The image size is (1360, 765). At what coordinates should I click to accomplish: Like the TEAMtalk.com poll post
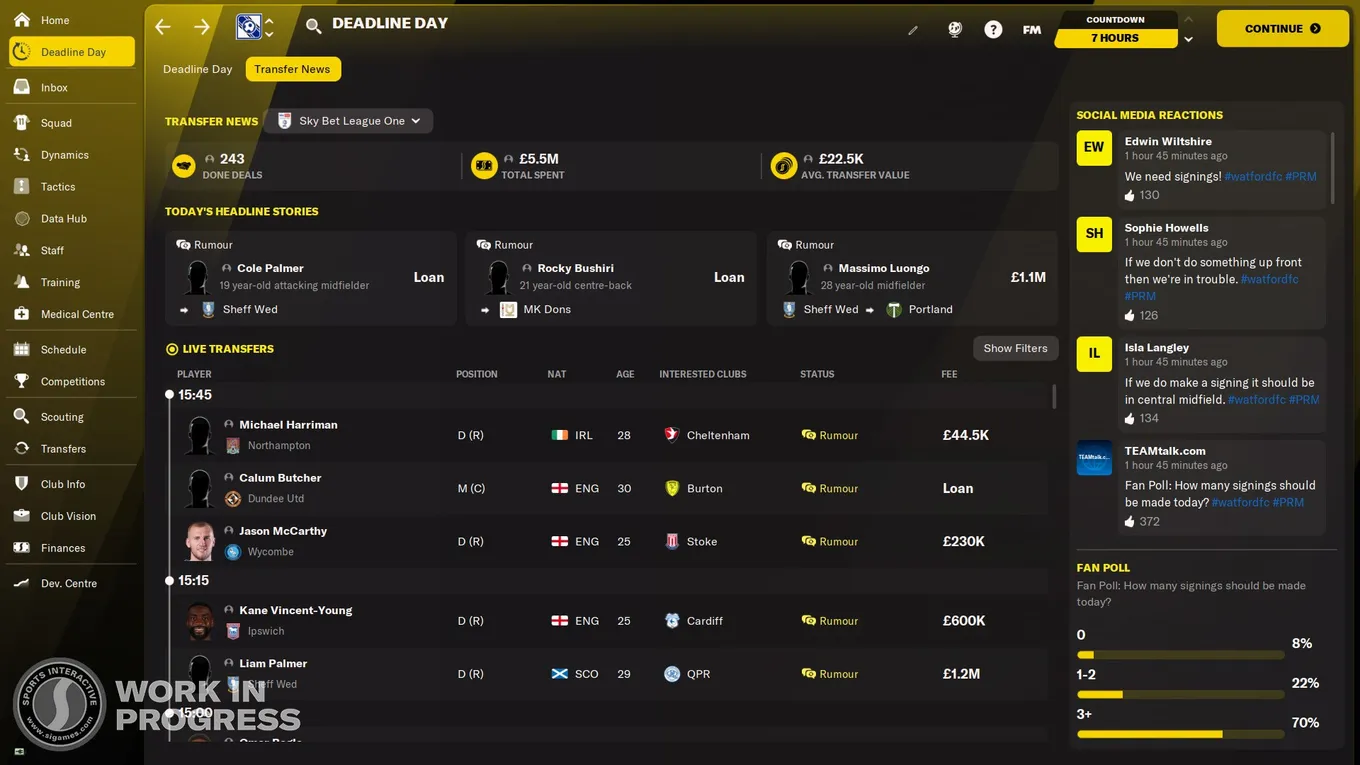(x=1130, y=521)
